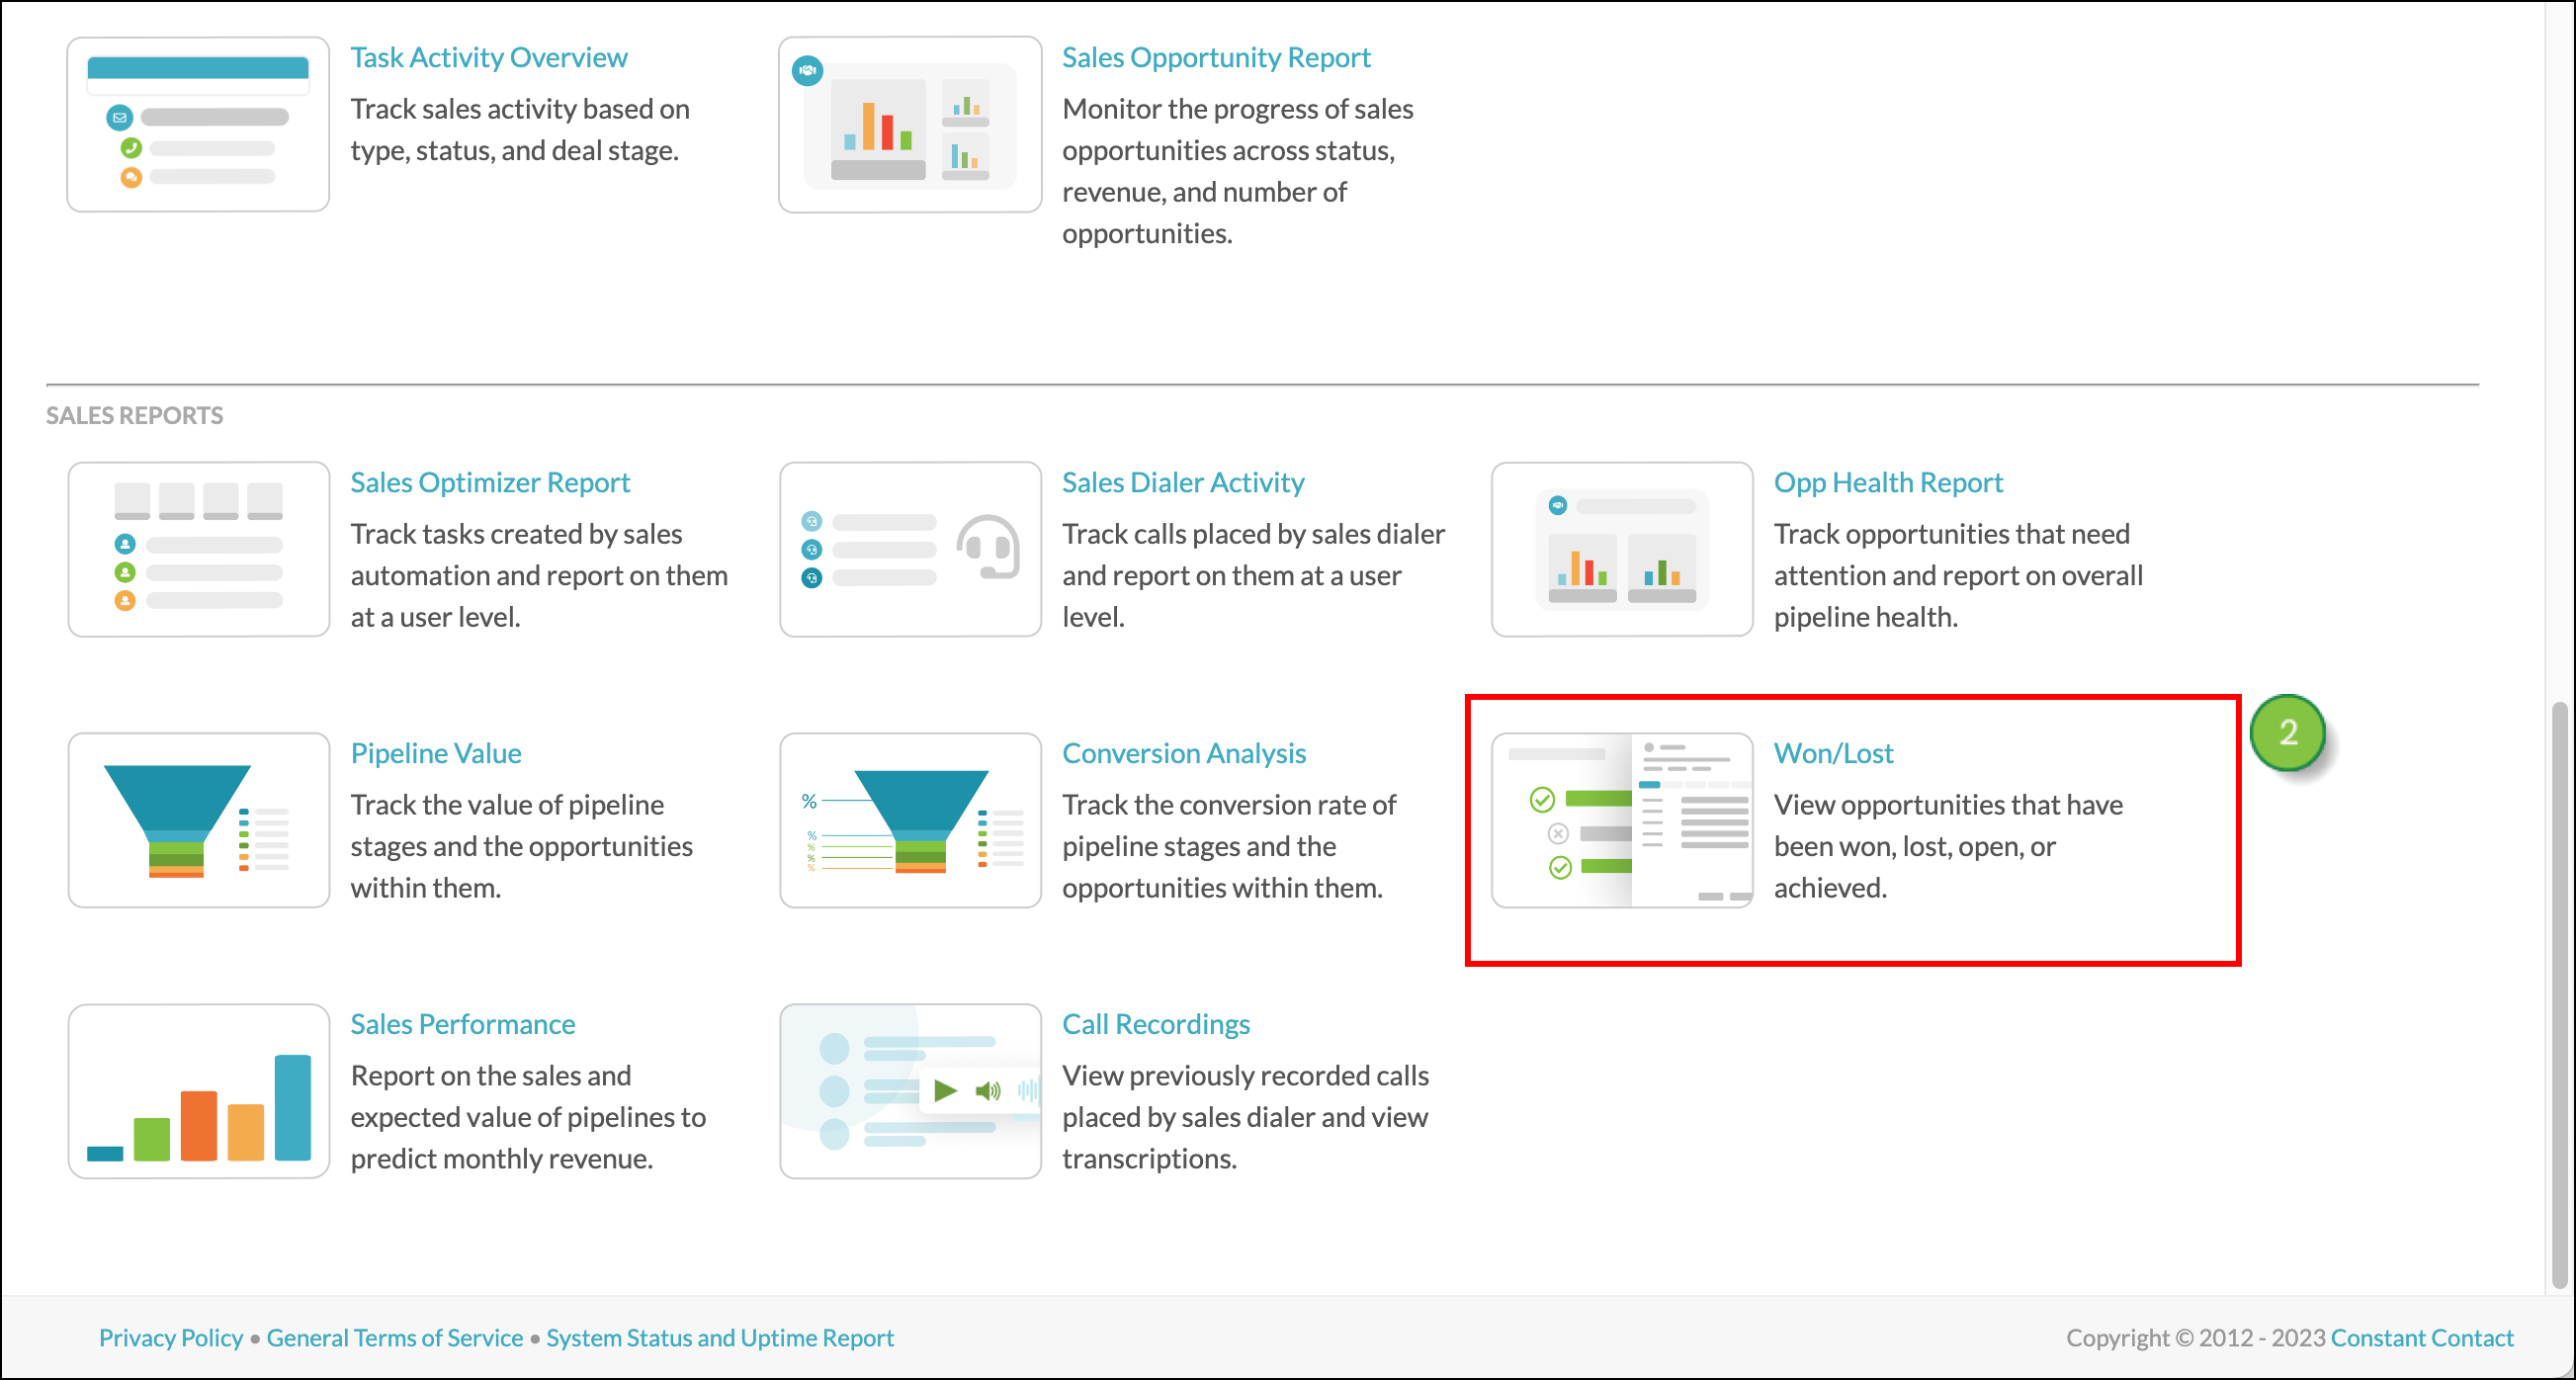2576x1380 pixels.
Task: Click the Sales Dialer Activity headset thumbnail
Action: click(910, 549)
